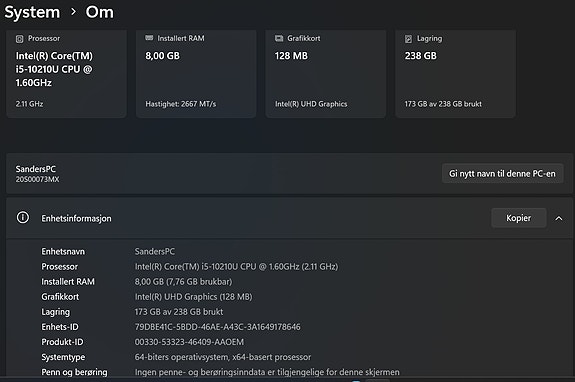Select model number 20S00073MX
This screenshot has width=575, height=382.
(x=37, y=179)
